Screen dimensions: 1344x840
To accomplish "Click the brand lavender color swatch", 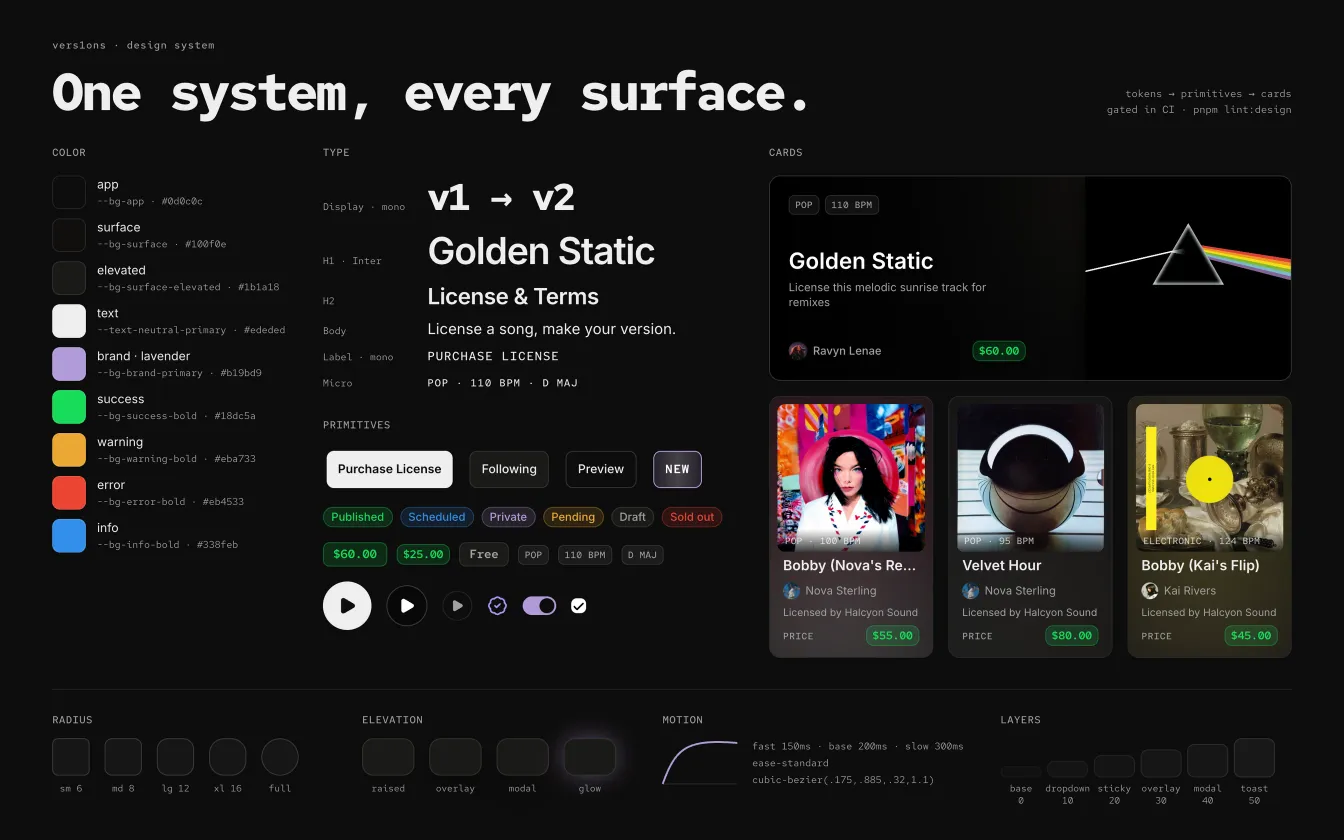I will pyautogui.click(x=69, y=364).
